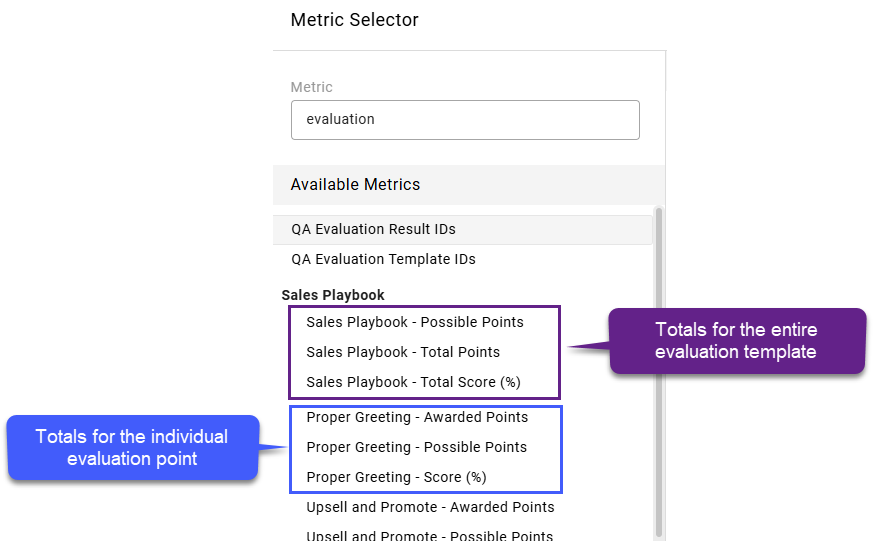878x541 pixels.
Task: Select Proper Greeting - Possible Points
Action: (417, 447)
